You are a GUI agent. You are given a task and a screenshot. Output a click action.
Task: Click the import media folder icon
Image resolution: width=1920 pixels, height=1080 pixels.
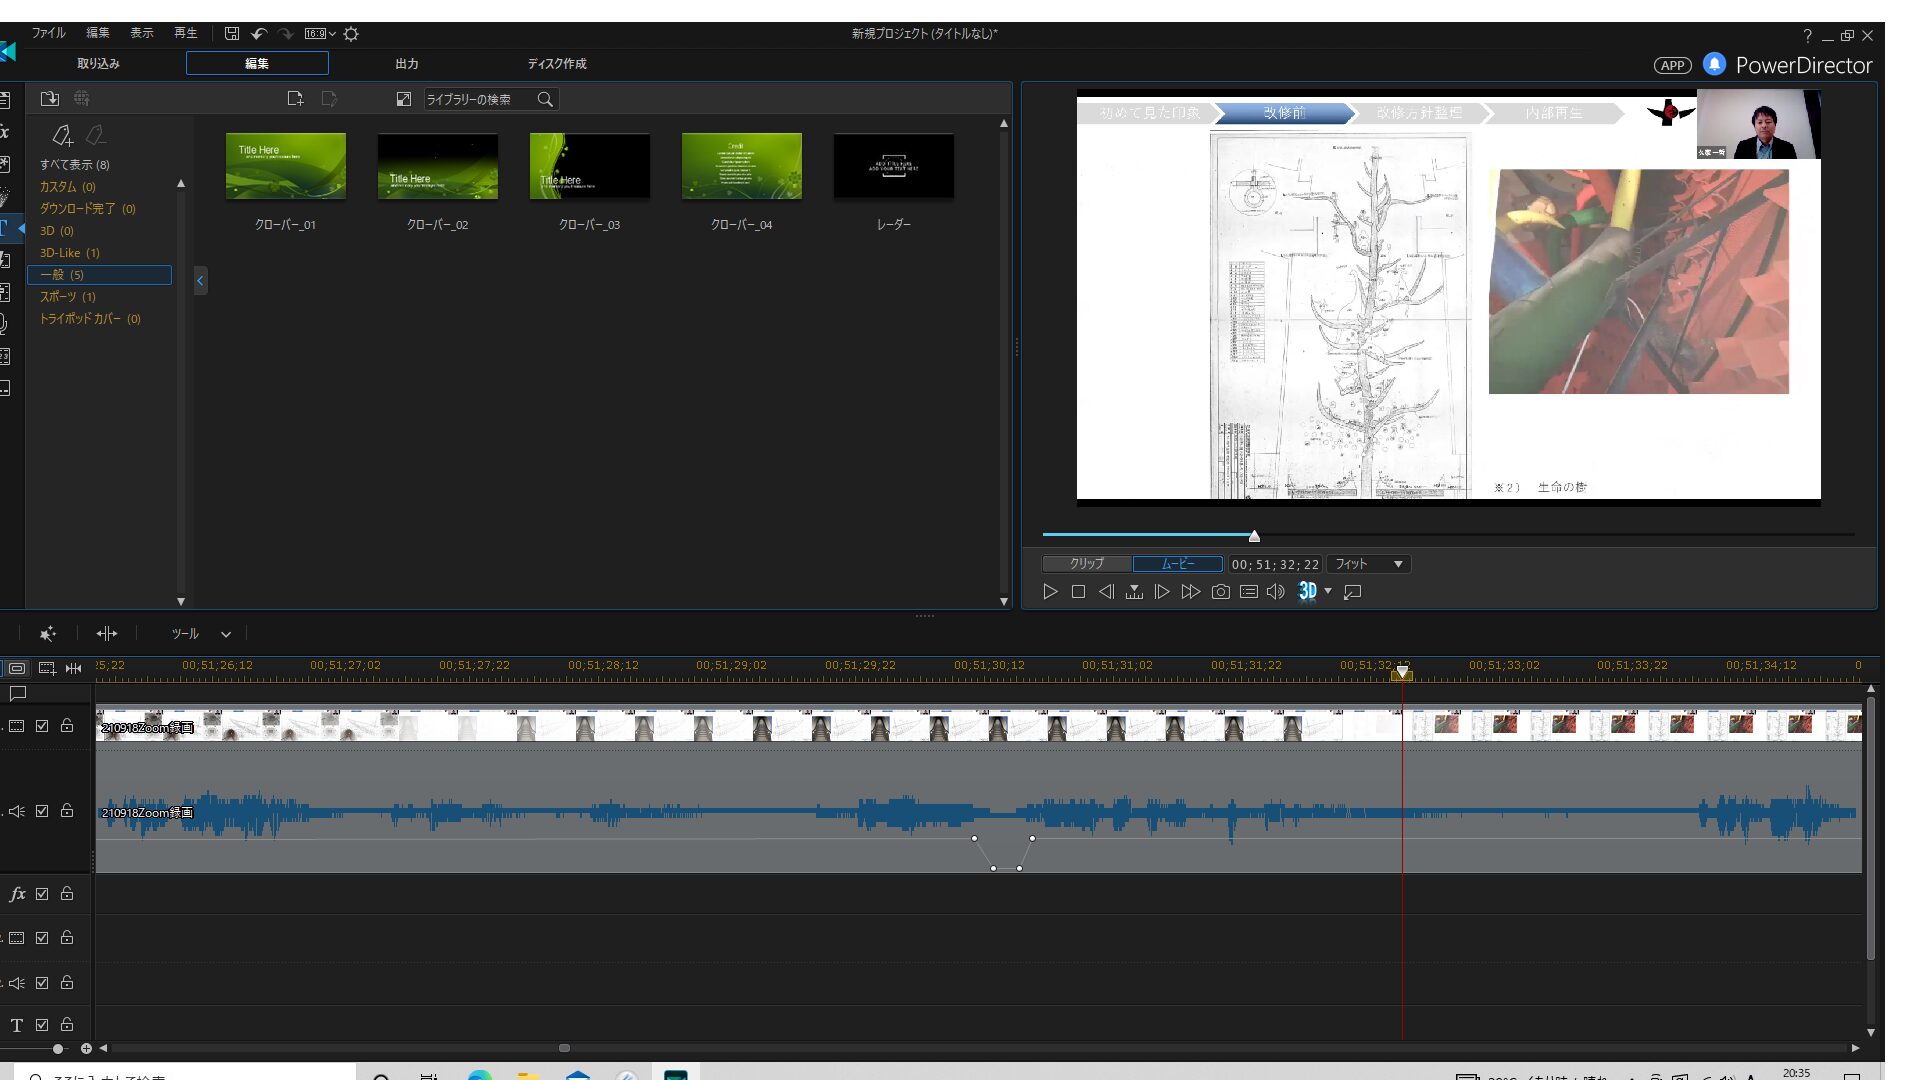(x=49, y=99)
